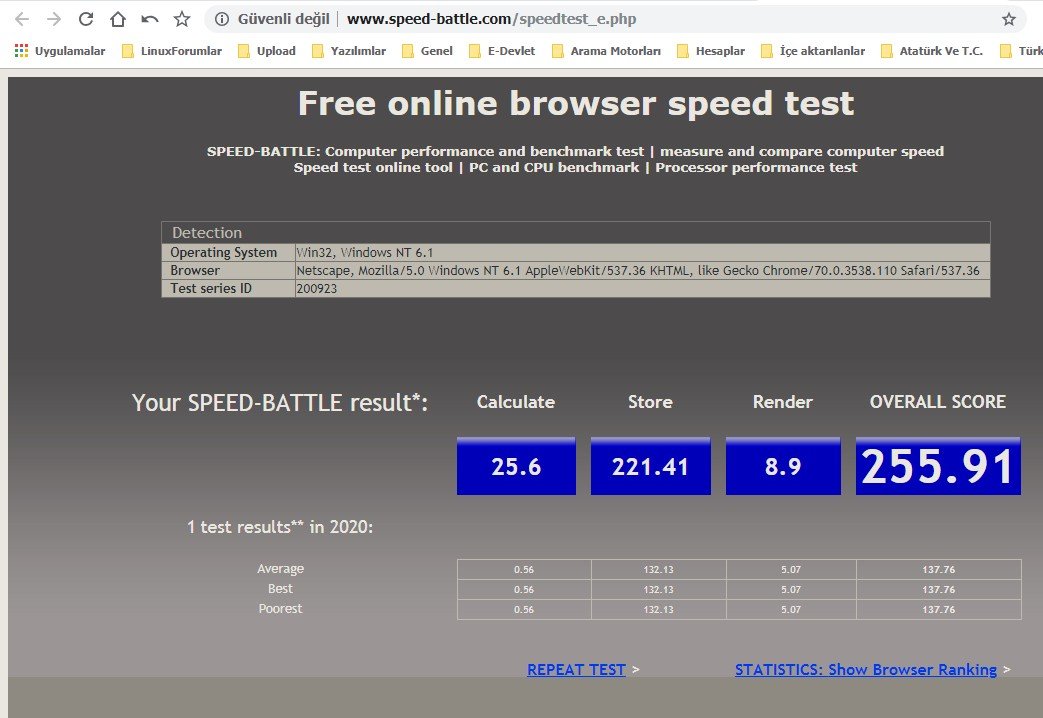This screenshot has height=718, width=1043.
Task: Open the Arama Motorları bookmark folder
Action: point(607,51)
